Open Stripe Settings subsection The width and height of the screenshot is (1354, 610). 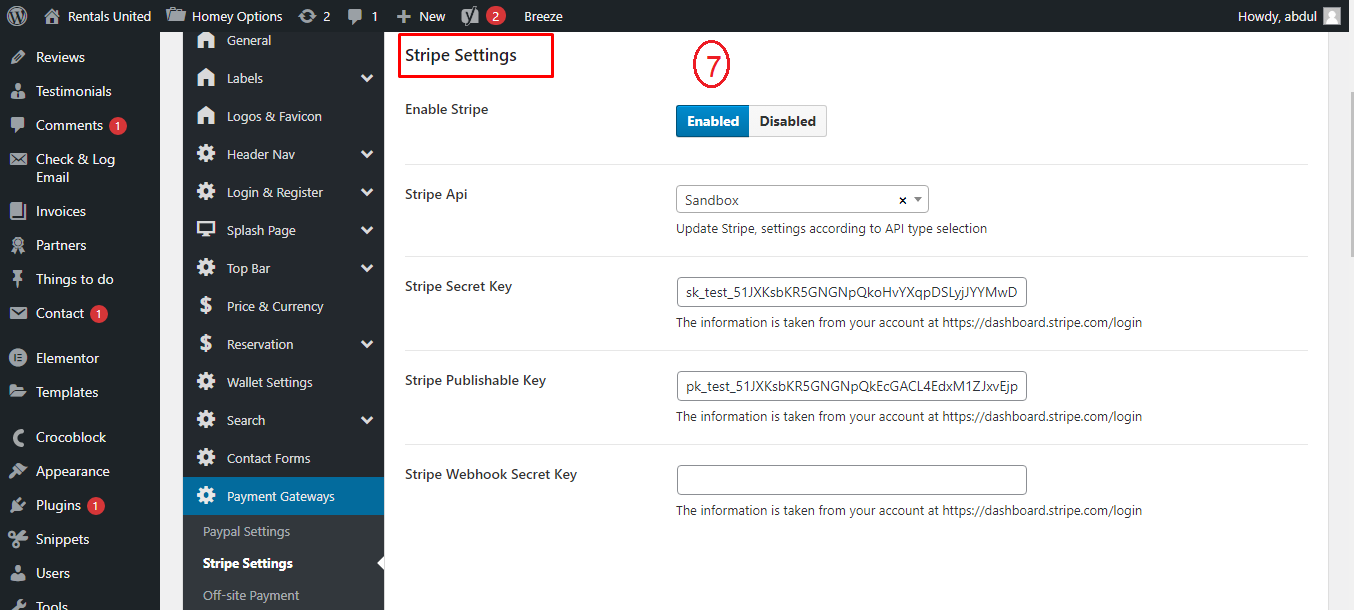pyautogui.click(x=247, y=563)
